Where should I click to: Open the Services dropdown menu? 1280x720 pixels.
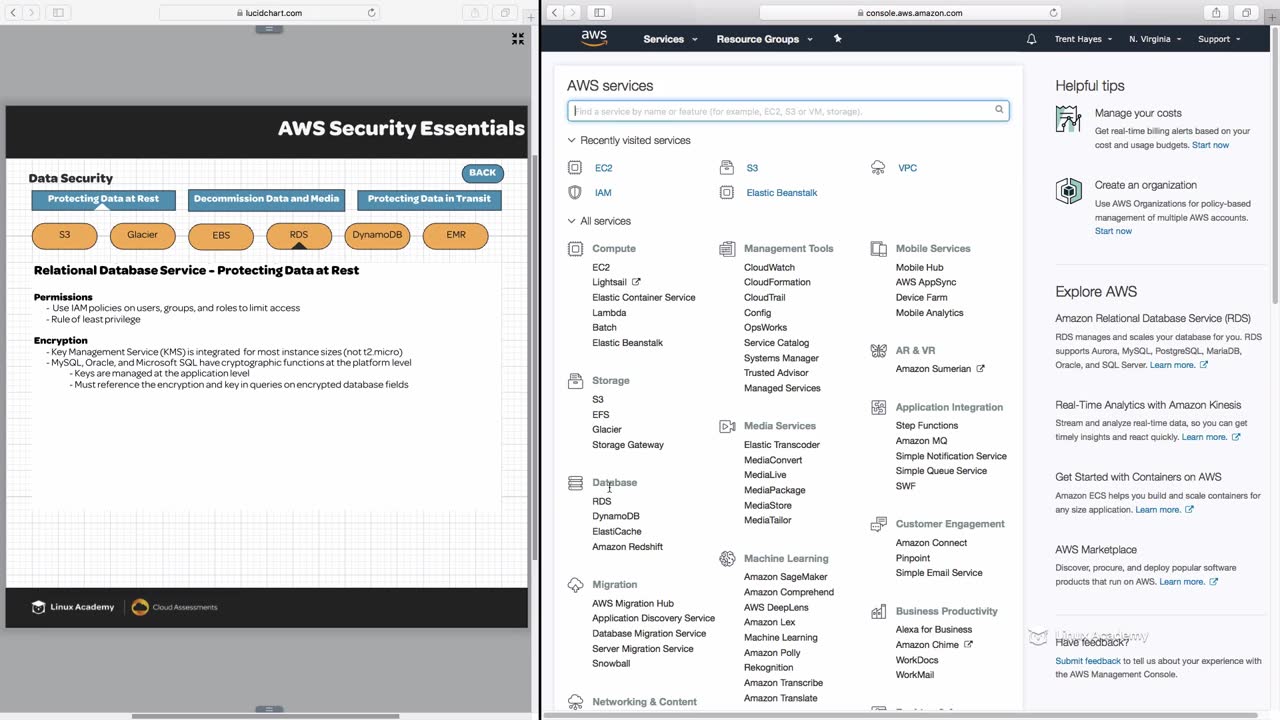click(670, 39)
